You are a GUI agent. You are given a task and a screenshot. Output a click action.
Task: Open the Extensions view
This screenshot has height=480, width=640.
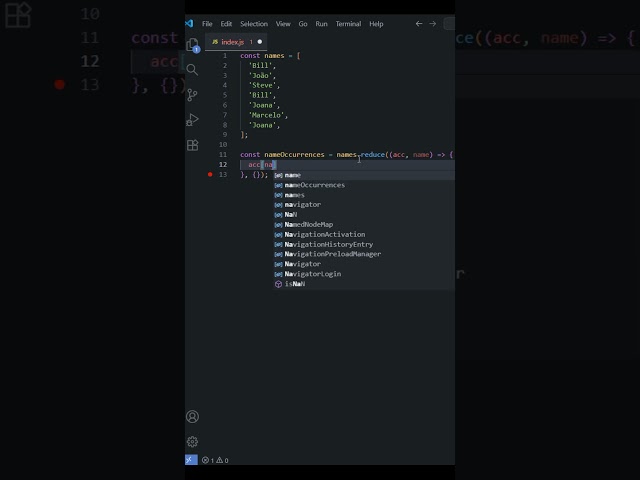(192, 145)
